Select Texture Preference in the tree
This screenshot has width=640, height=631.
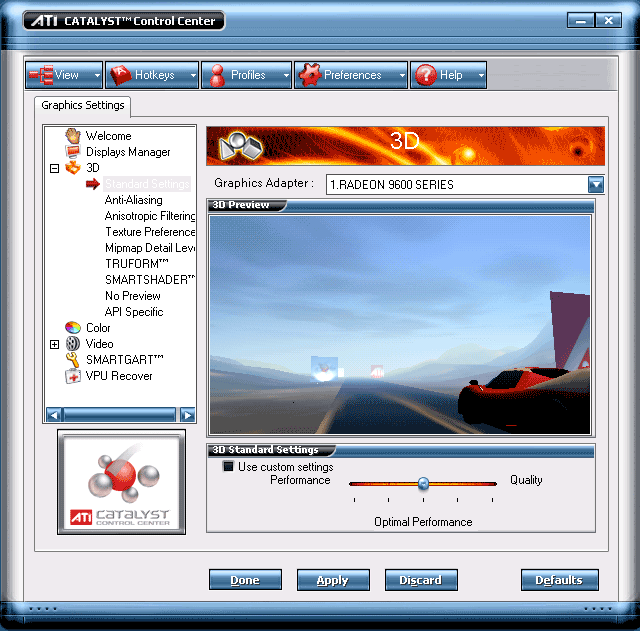(x=150, y=232)
